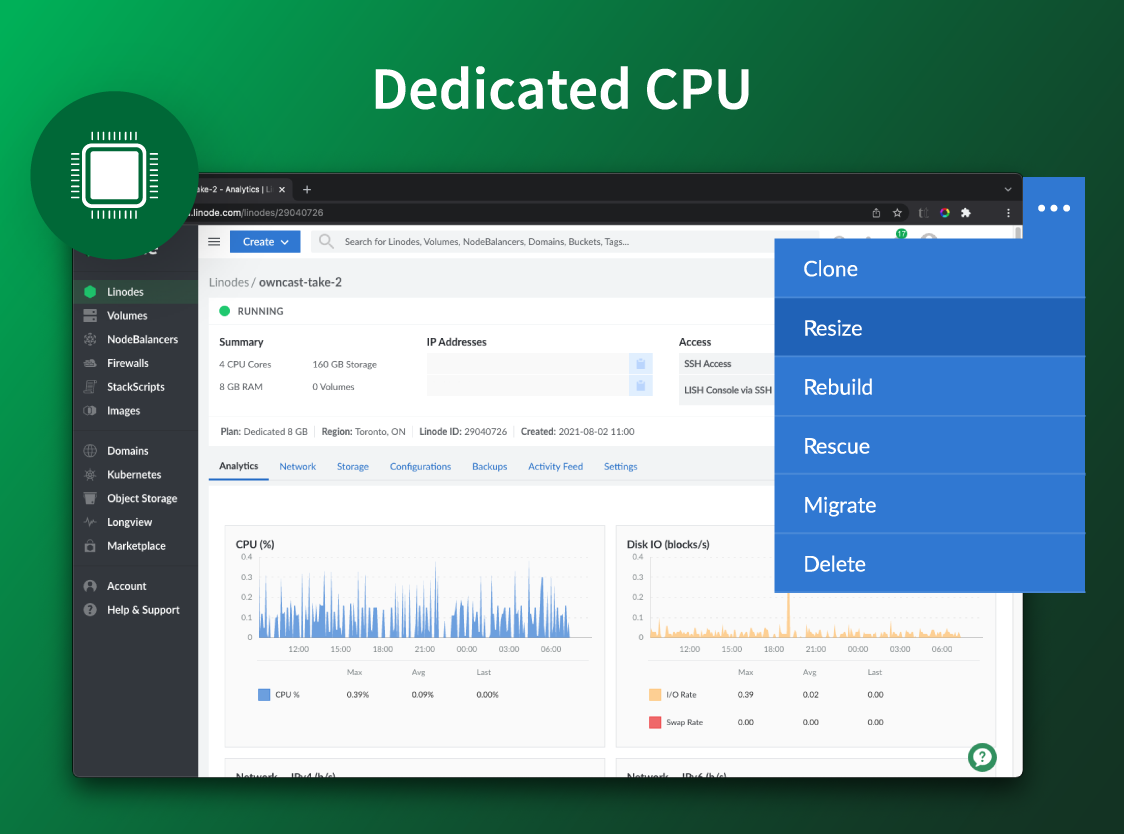
Task: Switch to the Network tab
Action: coord(297,466)
